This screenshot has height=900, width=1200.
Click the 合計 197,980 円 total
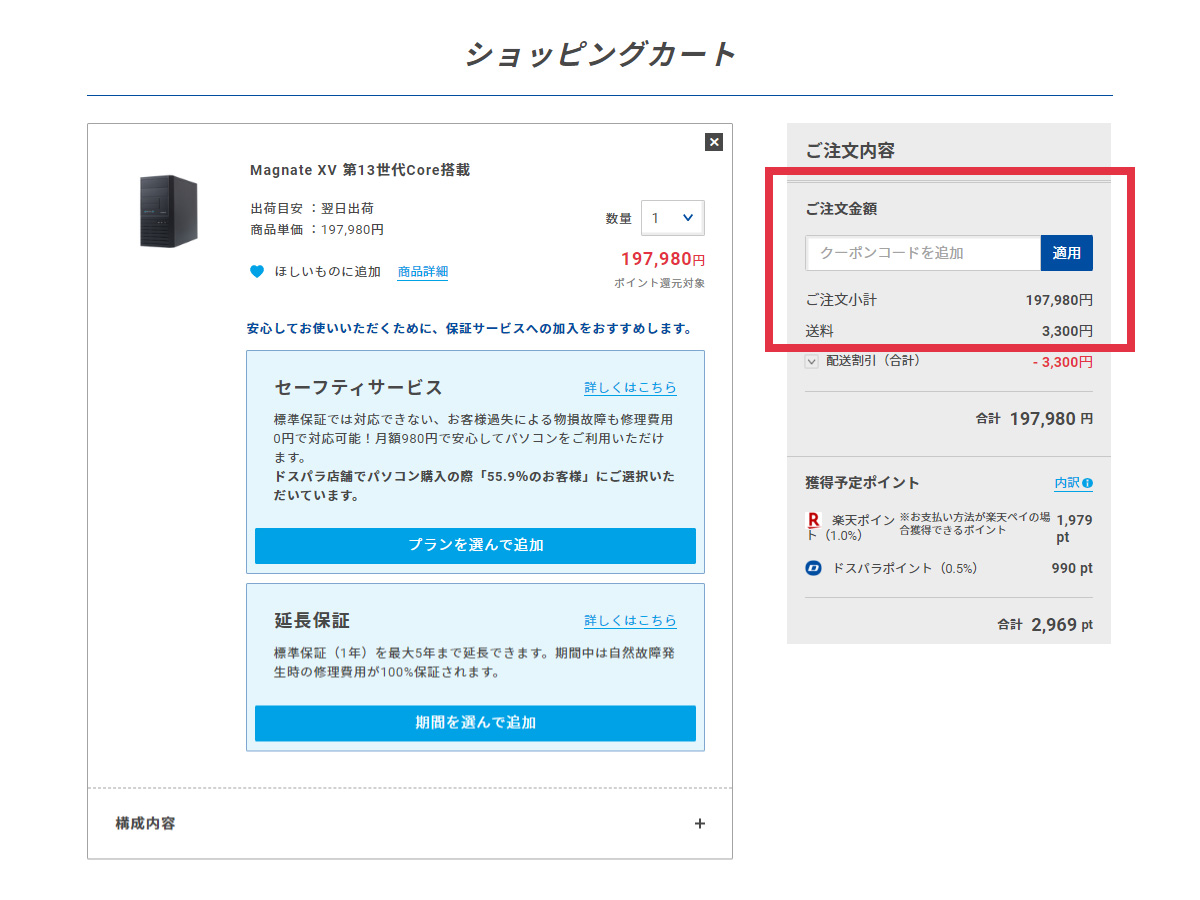[x=1034, y=419]
